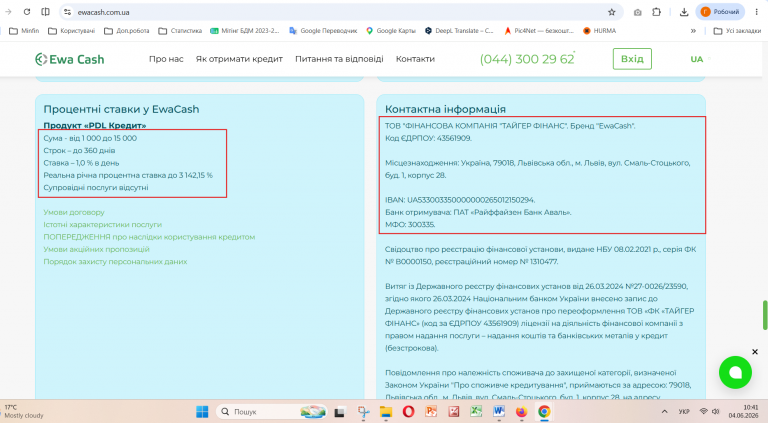768x423 pixels.
Task: Open Порядок захисту персональних даних link
Action: point(115,261)
